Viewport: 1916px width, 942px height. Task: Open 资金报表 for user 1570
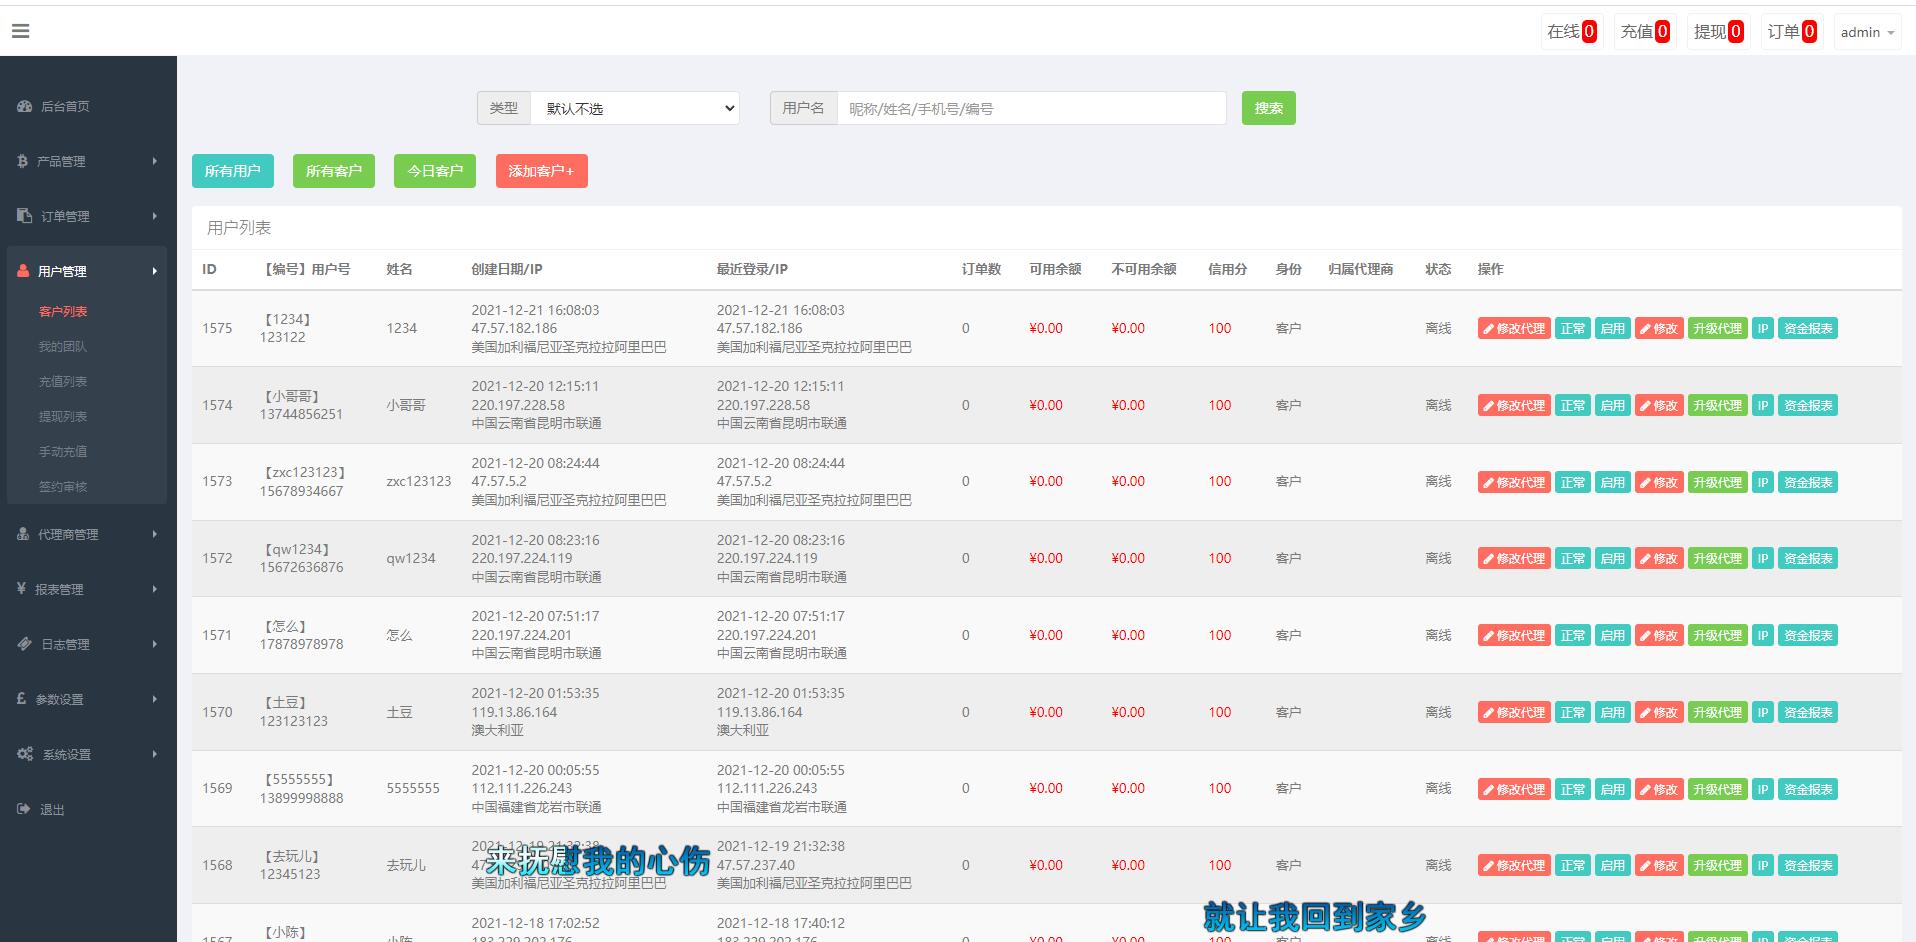(x=1808, y=712)
